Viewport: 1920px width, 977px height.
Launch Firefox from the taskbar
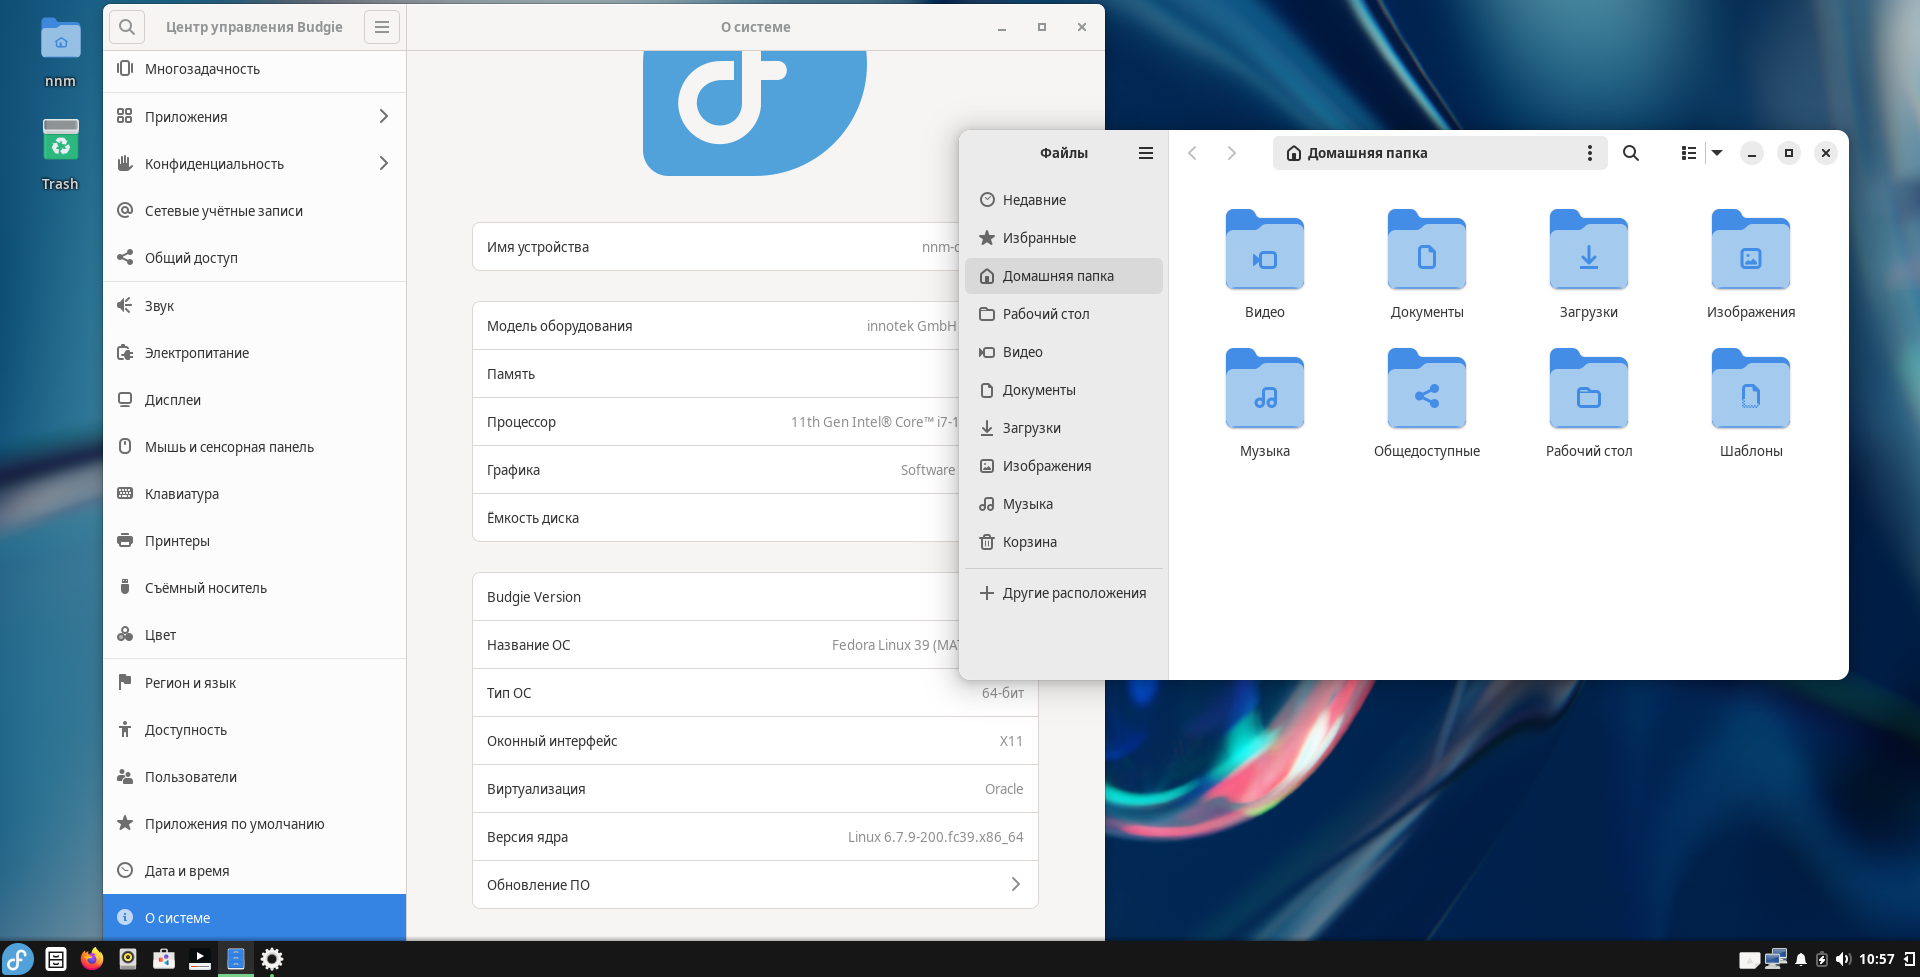pos(92,959)
